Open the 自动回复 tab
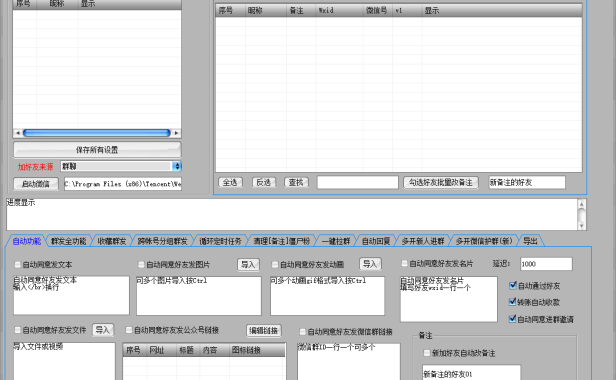This screenshot has height=380, width=616. (376, 241)
